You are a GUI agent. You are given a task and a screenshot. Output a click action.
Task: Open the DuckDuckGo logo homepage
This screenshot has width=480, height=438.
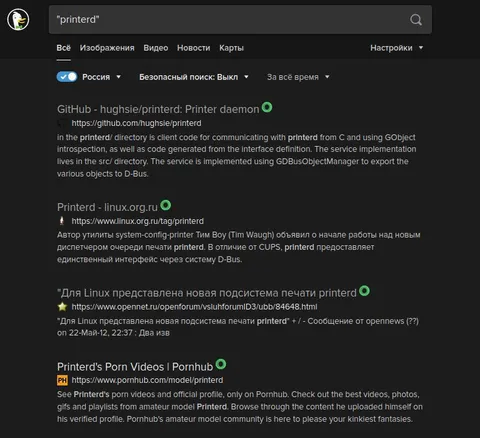pyautogui.click(x=18, y=19)
